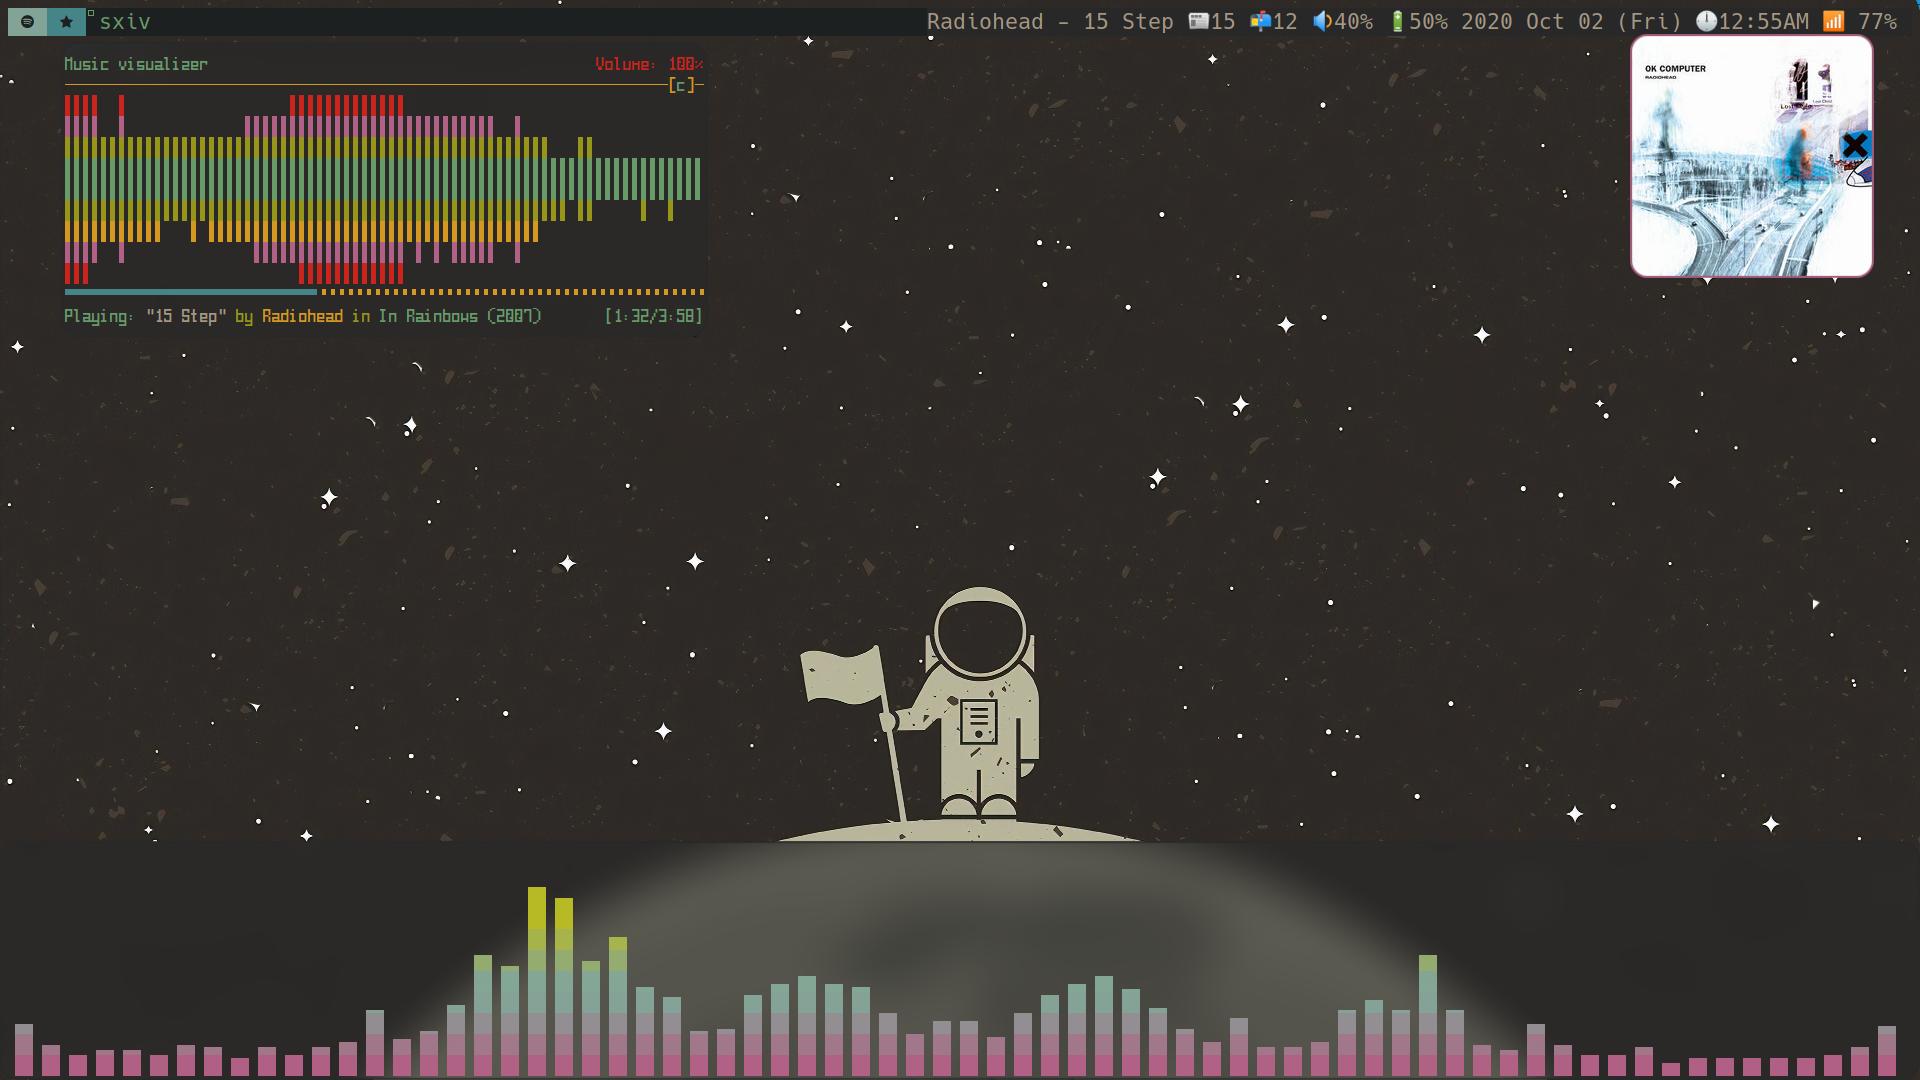Click the wifi signal icon at 77%

click(1833, 21)
